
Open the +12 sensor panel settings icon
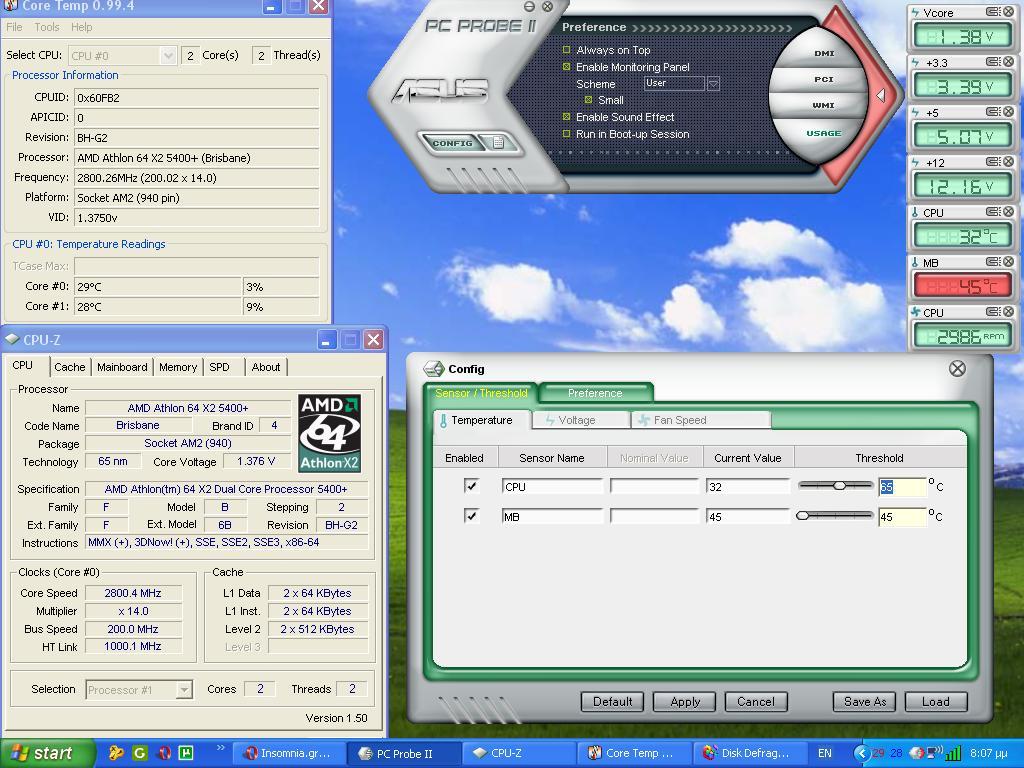[x=993, y=162]
